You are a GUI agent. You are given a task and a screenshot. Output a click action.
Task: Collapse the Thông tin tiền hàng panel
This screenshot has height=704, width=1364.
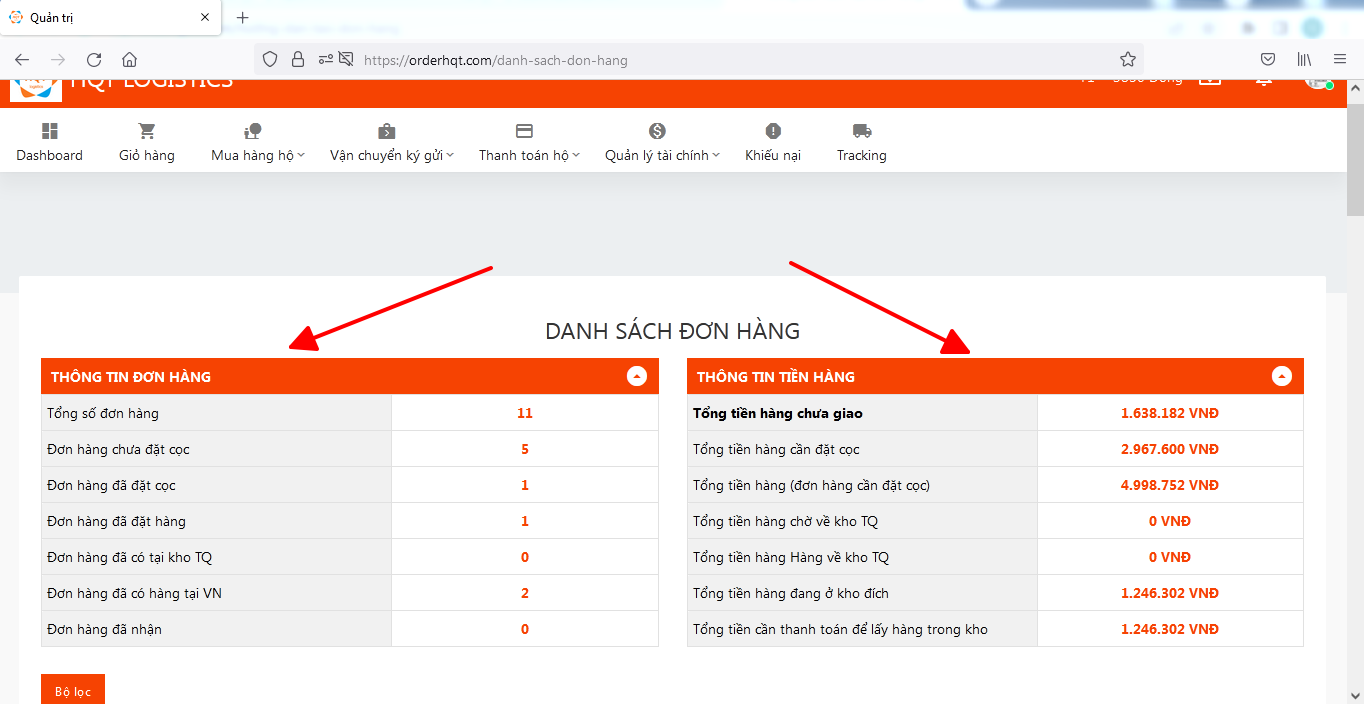coord(1282,376)
